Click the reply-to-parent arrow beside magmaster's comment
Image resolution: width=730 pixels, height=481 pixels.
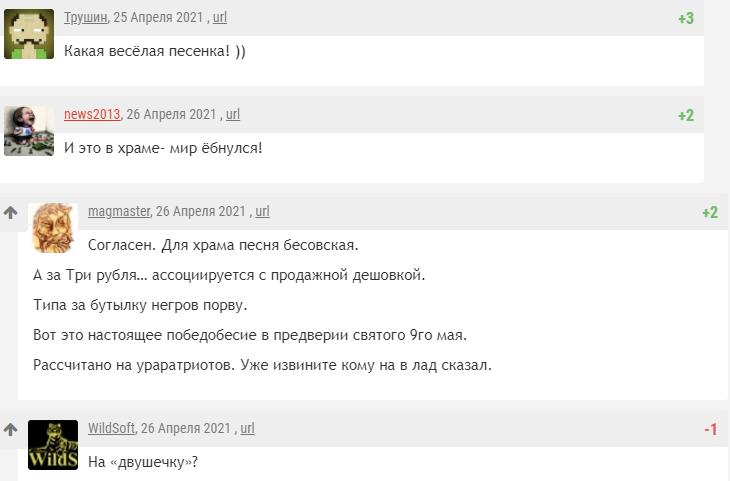10,213
